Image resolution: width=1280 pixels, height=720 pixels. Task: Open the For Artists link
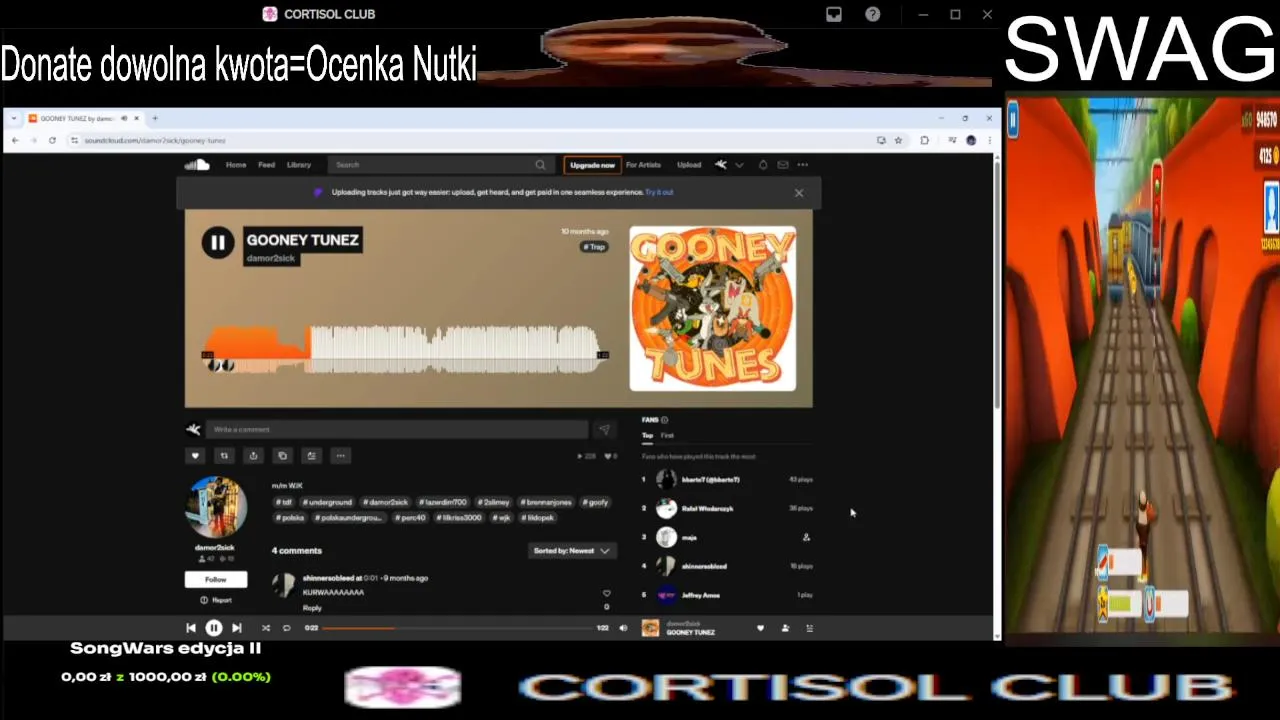pyautogui.click(x=643, y=165)
